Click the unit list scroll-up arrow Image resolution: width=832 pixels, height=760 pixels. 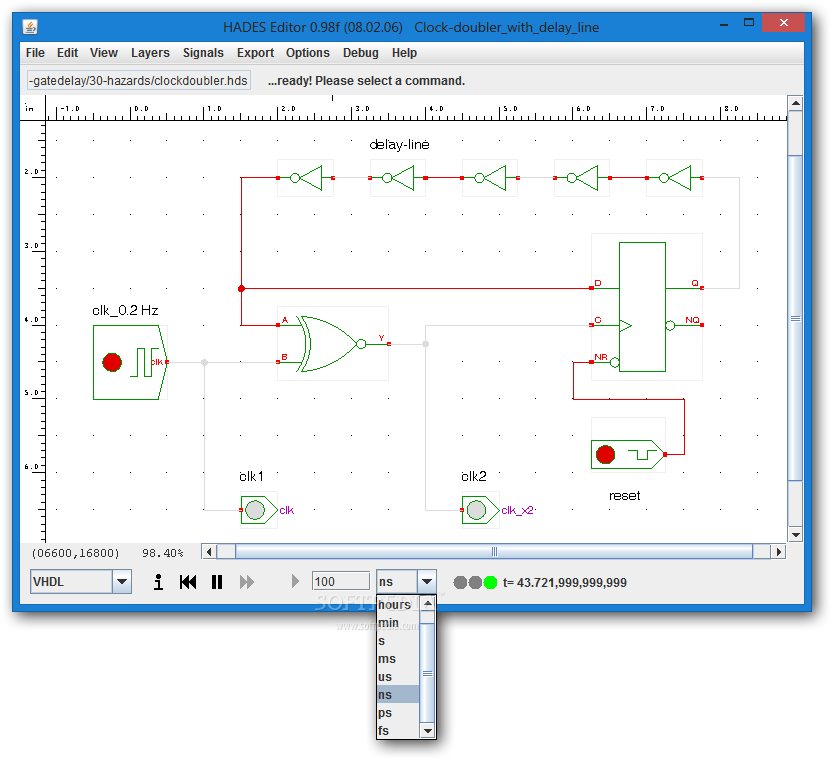[427, 604]
